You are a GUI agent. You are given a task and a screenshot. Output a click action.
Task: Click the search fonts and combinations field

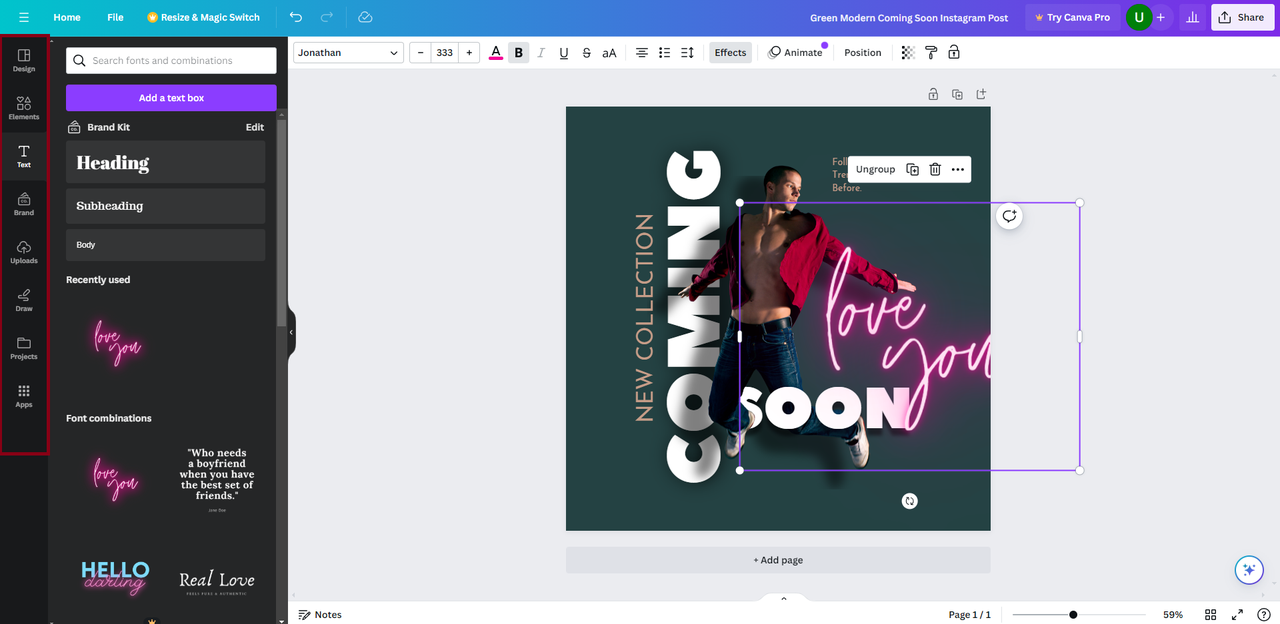pos(171,60)
